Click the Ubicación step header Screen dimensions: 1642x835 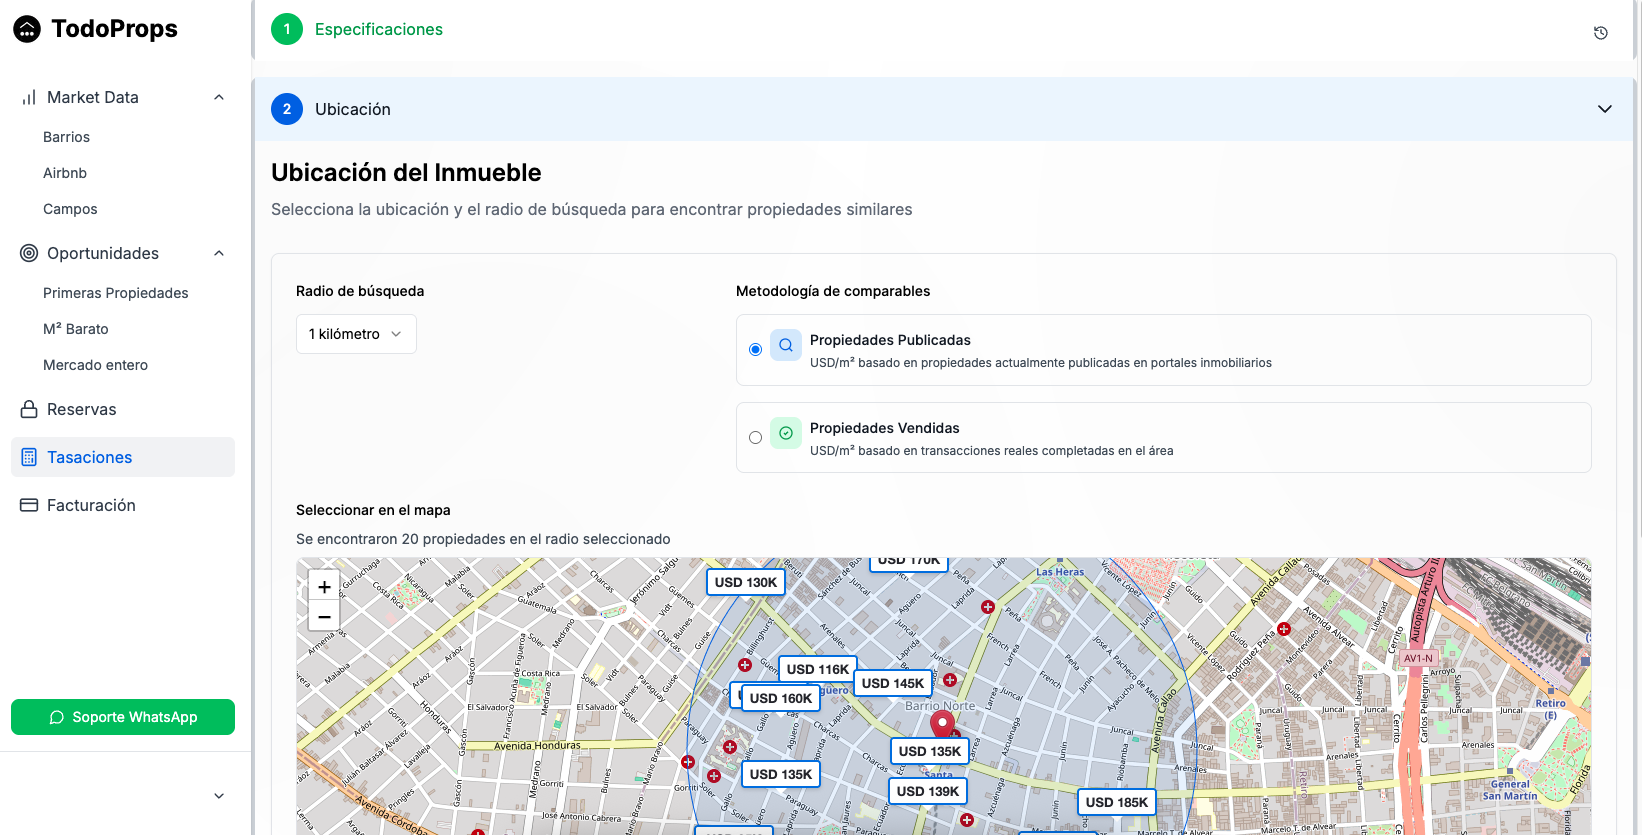[x=944, y=109]
